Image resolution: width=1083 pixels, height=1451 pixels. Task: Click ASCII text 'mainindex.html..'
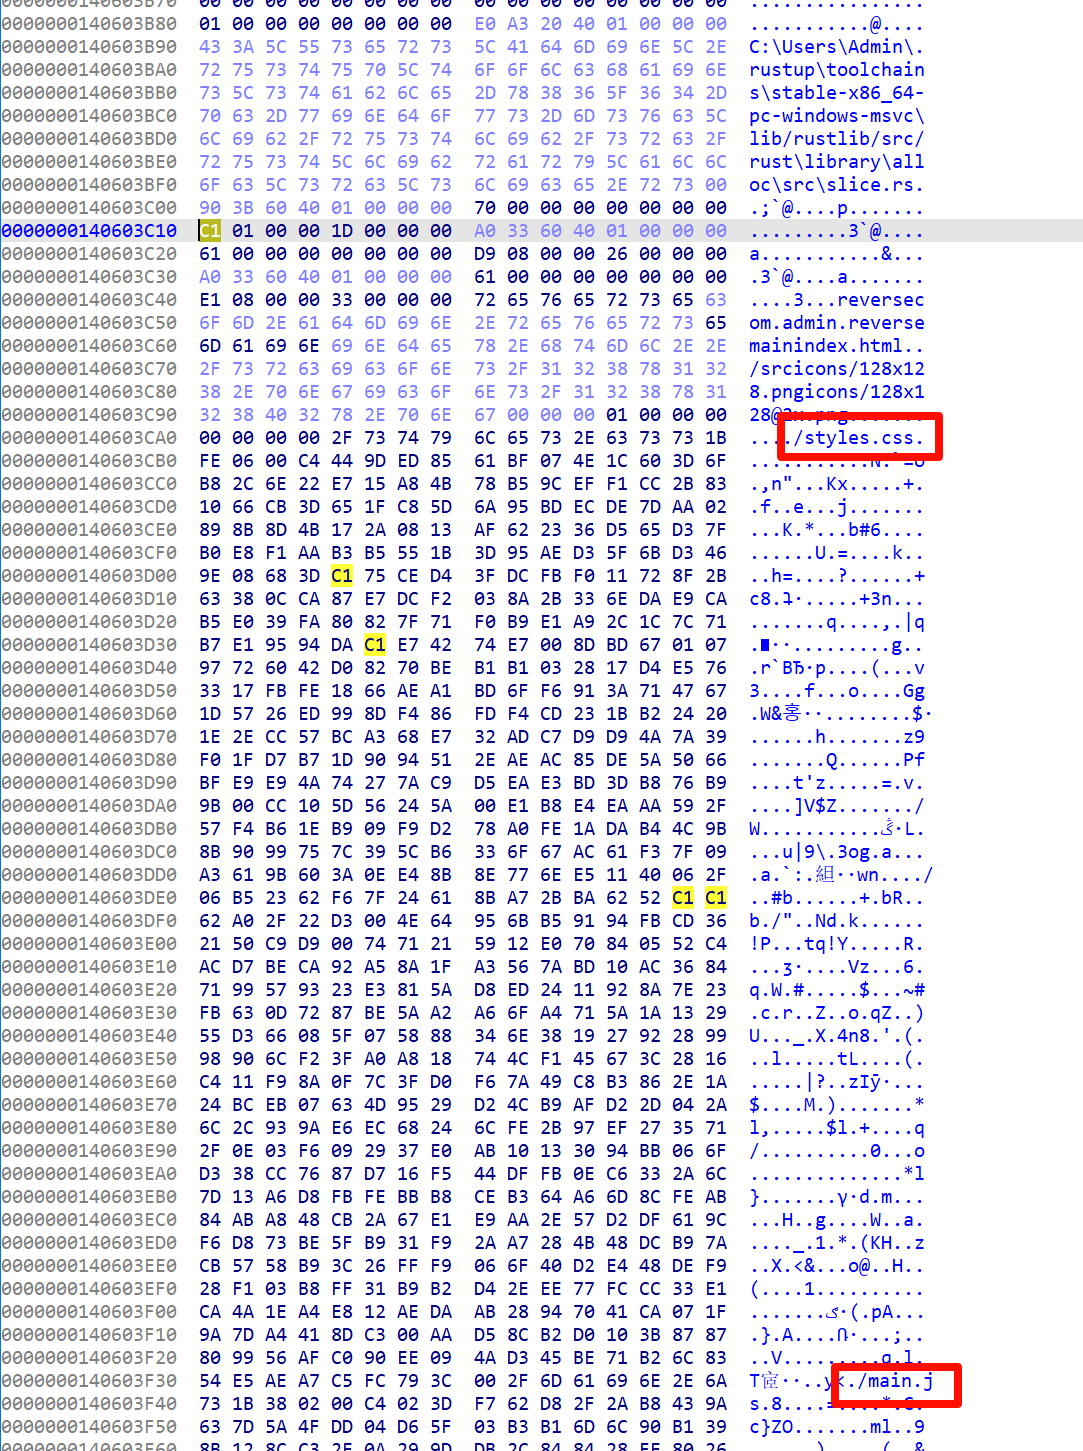coord(836,346)
